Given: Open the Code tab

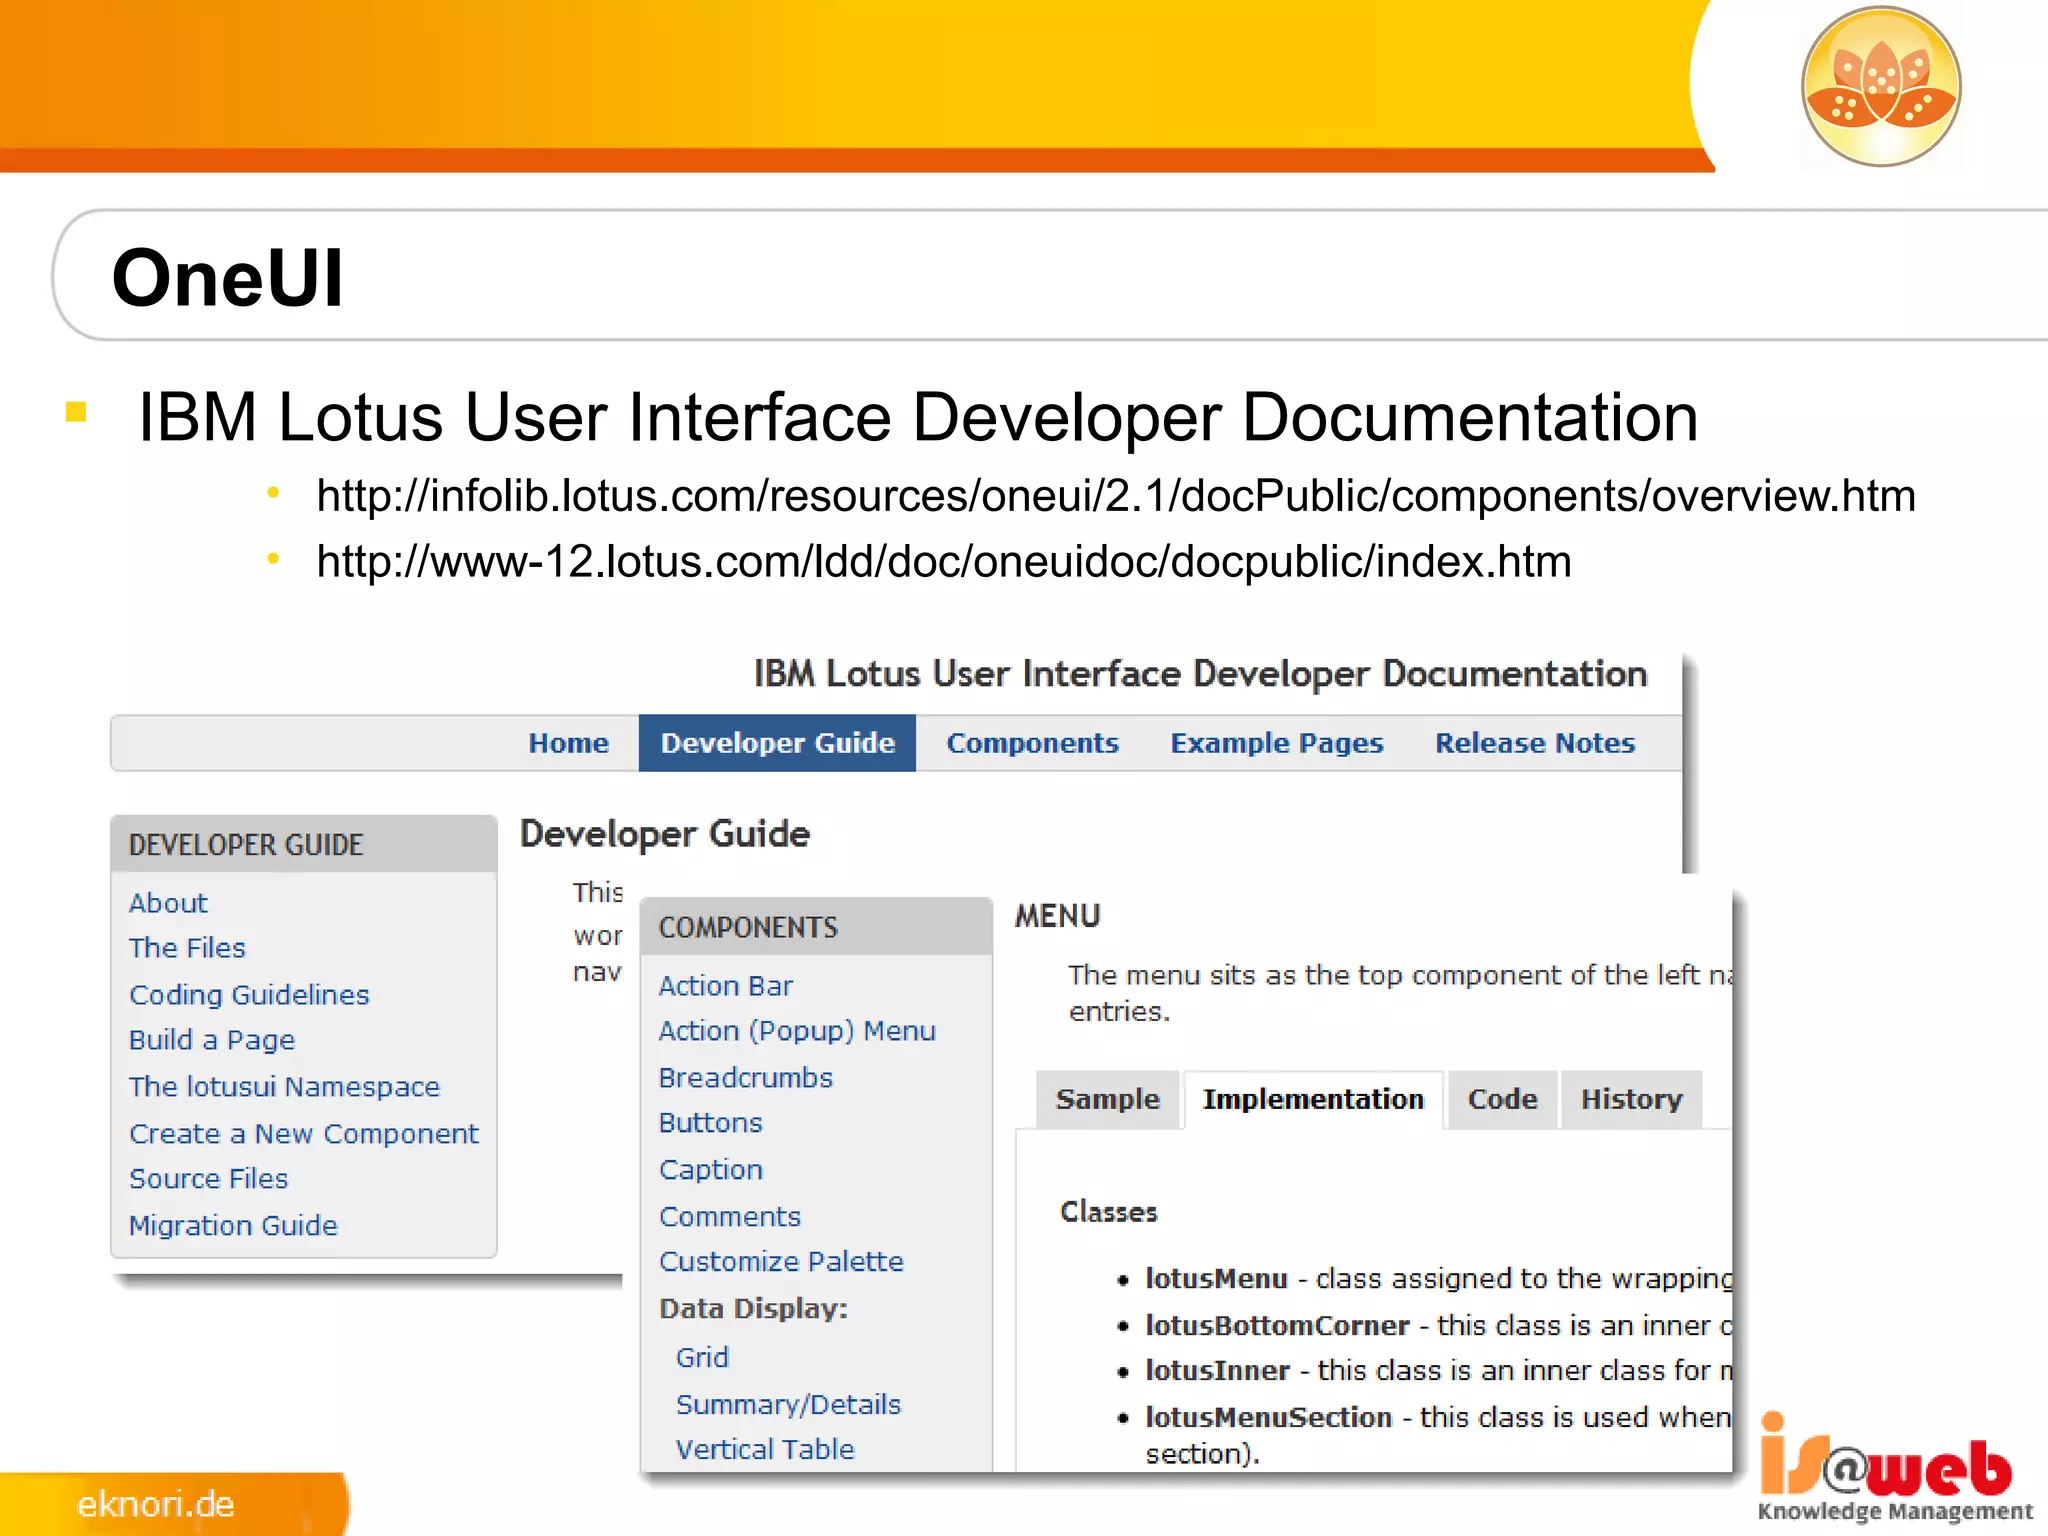Looking at the screenshot, I should pos(1502,1100).
